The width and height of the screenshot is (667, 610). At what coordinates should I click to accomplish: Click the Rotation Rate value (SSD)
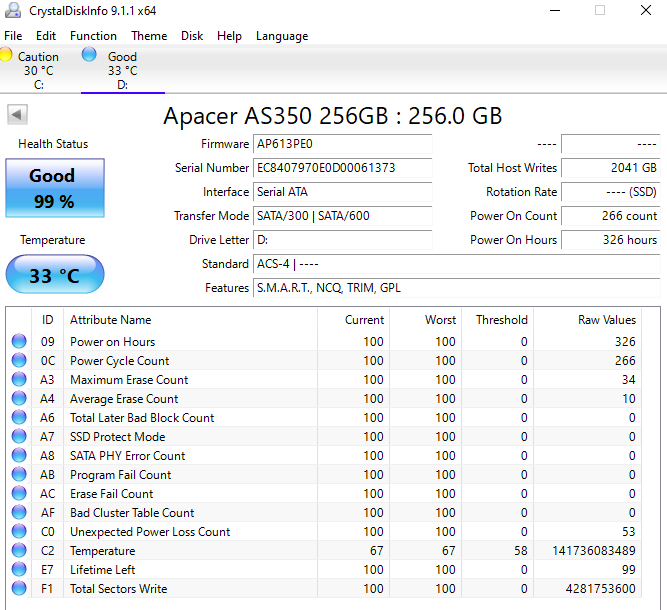point(611,192)
